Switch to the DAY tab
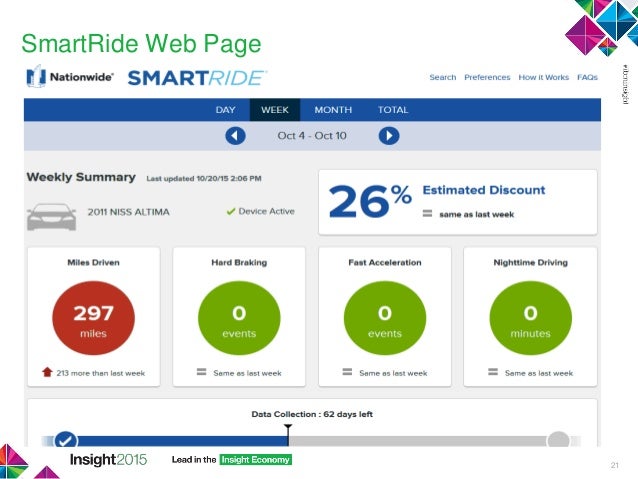638x479 pixels. point(225,110)
